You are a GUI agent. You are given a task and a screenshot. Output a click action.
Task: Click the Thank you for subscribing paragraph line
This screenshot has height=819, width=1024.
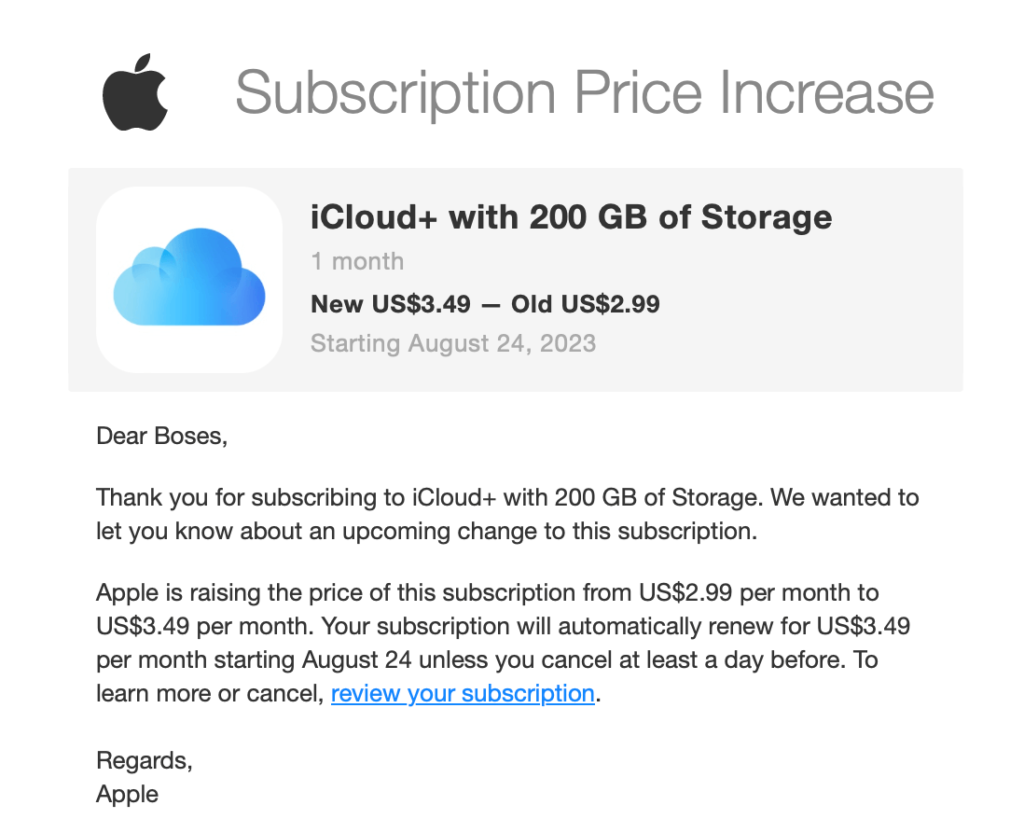(x=507, y=498)
